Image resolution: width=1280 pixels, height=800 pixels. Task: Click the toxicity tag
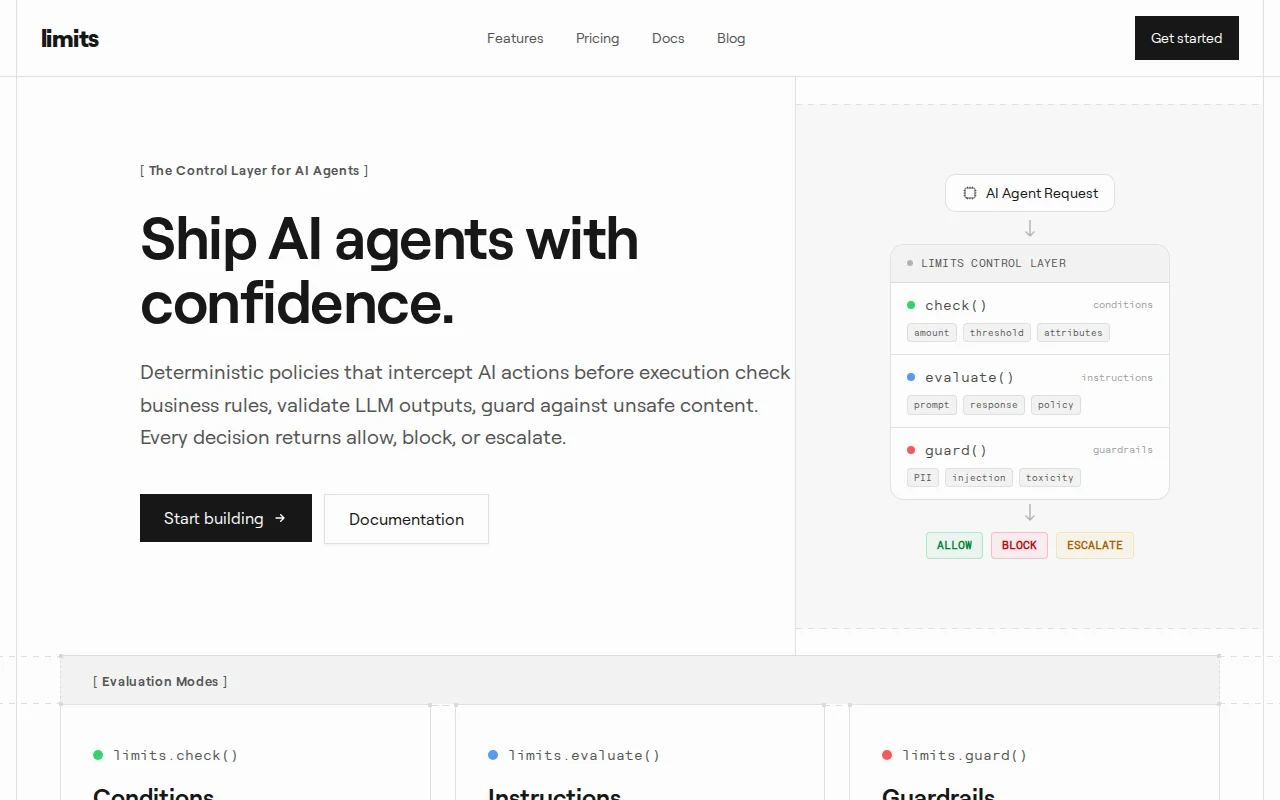1050,478
